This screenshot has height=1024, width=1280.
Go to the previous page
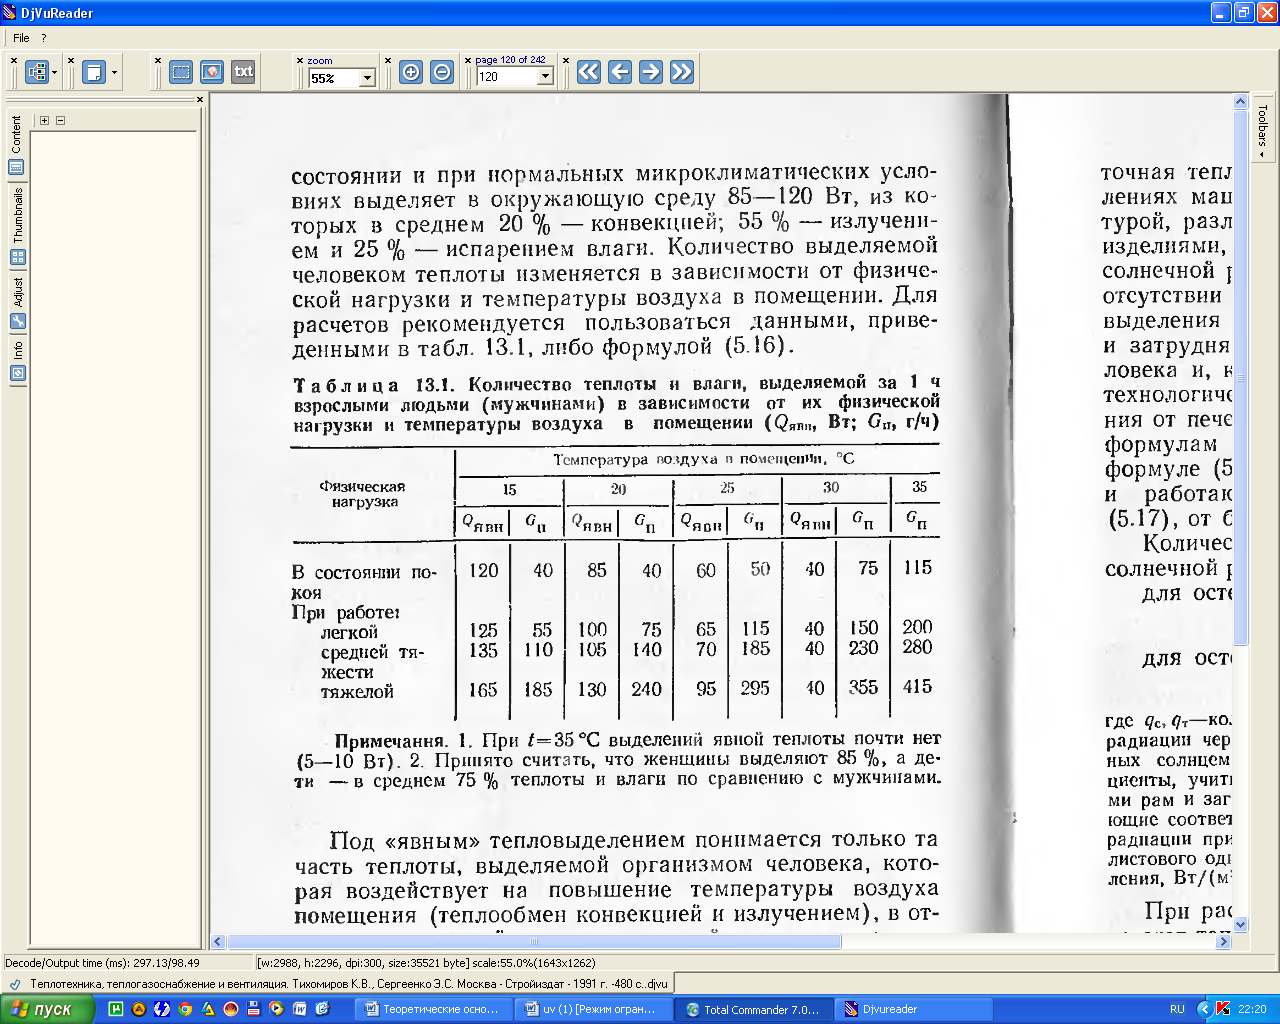pyautogui.click(x=620, y=71)
